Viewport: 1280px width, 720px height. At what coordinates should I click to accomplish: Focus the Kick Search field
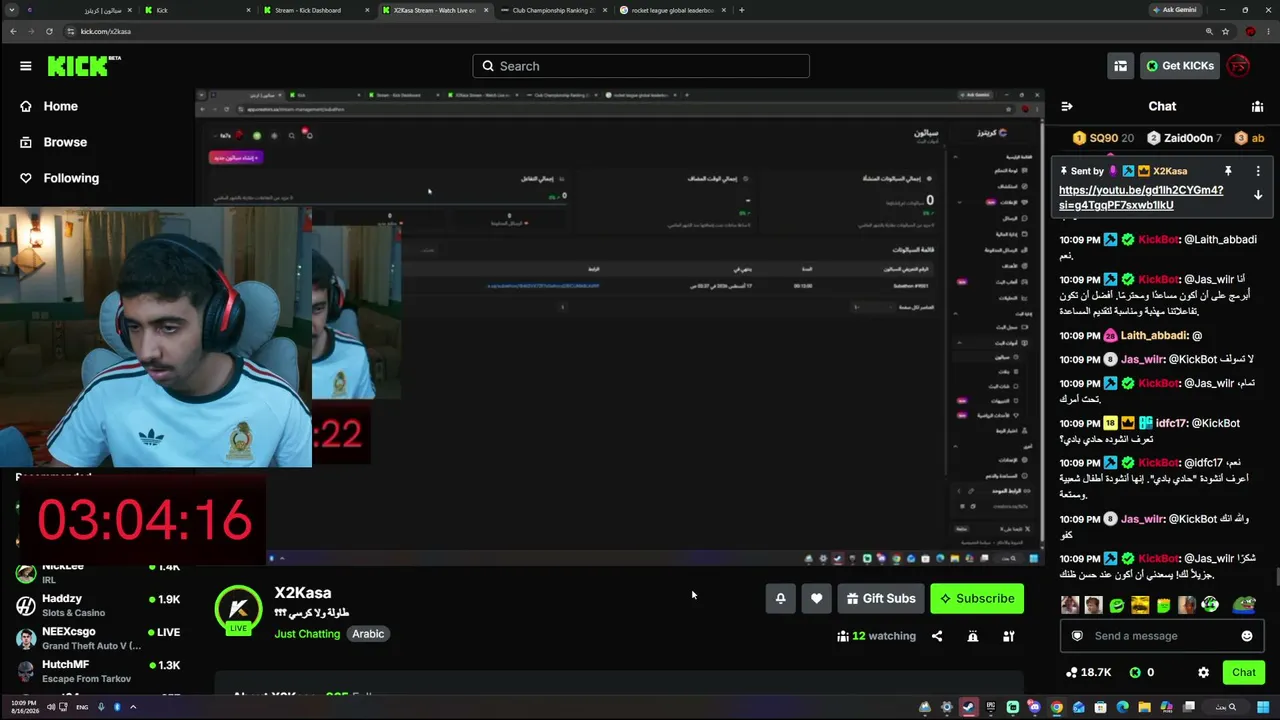click(641, 66)
